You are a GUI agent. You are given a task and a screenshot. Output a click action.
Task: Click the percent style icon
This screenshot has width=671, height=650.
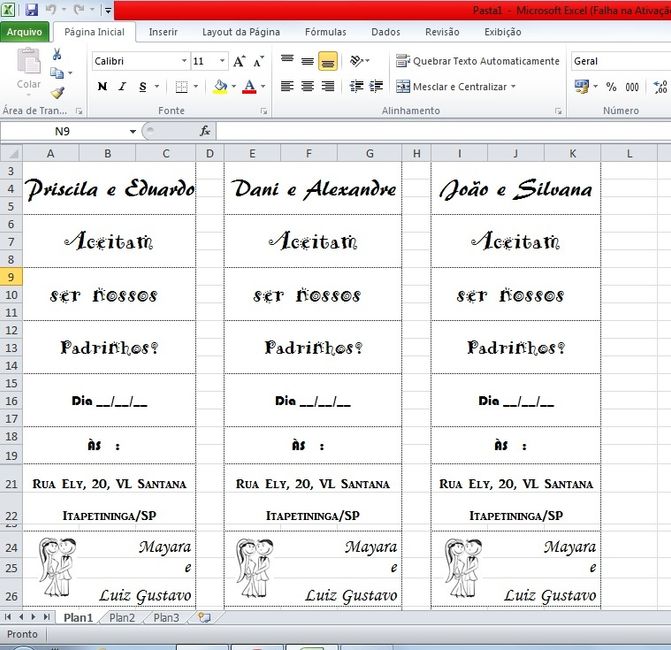(611, 87)
